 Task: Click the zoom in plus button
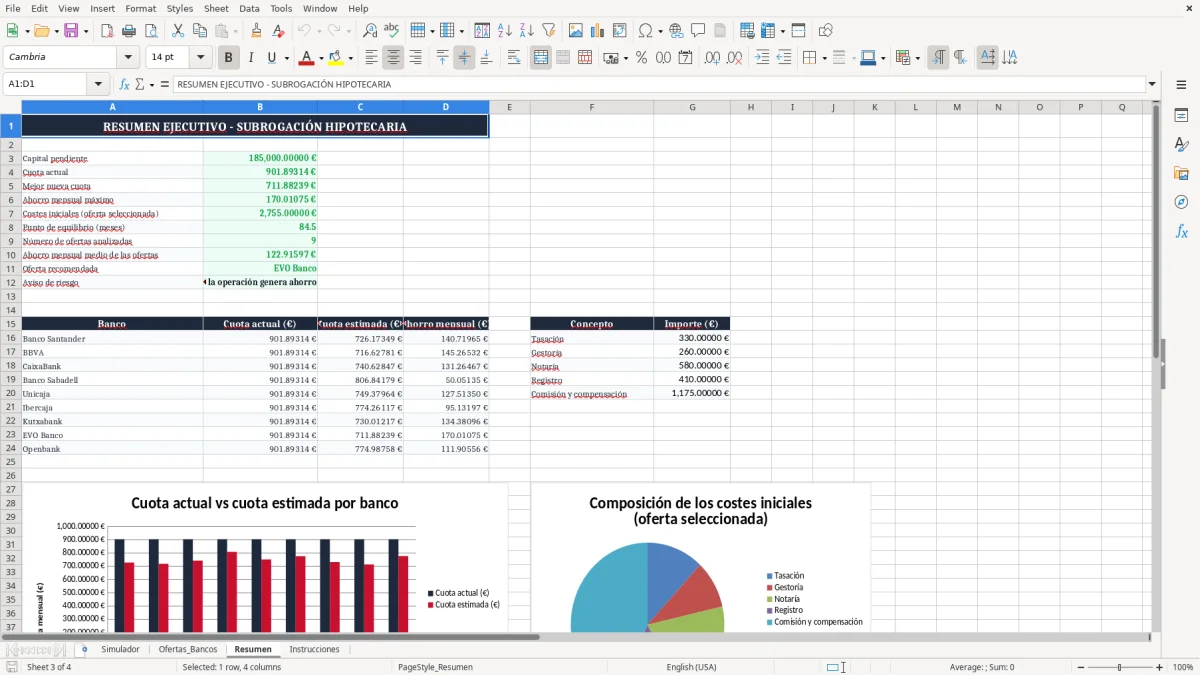point(1160,667)
